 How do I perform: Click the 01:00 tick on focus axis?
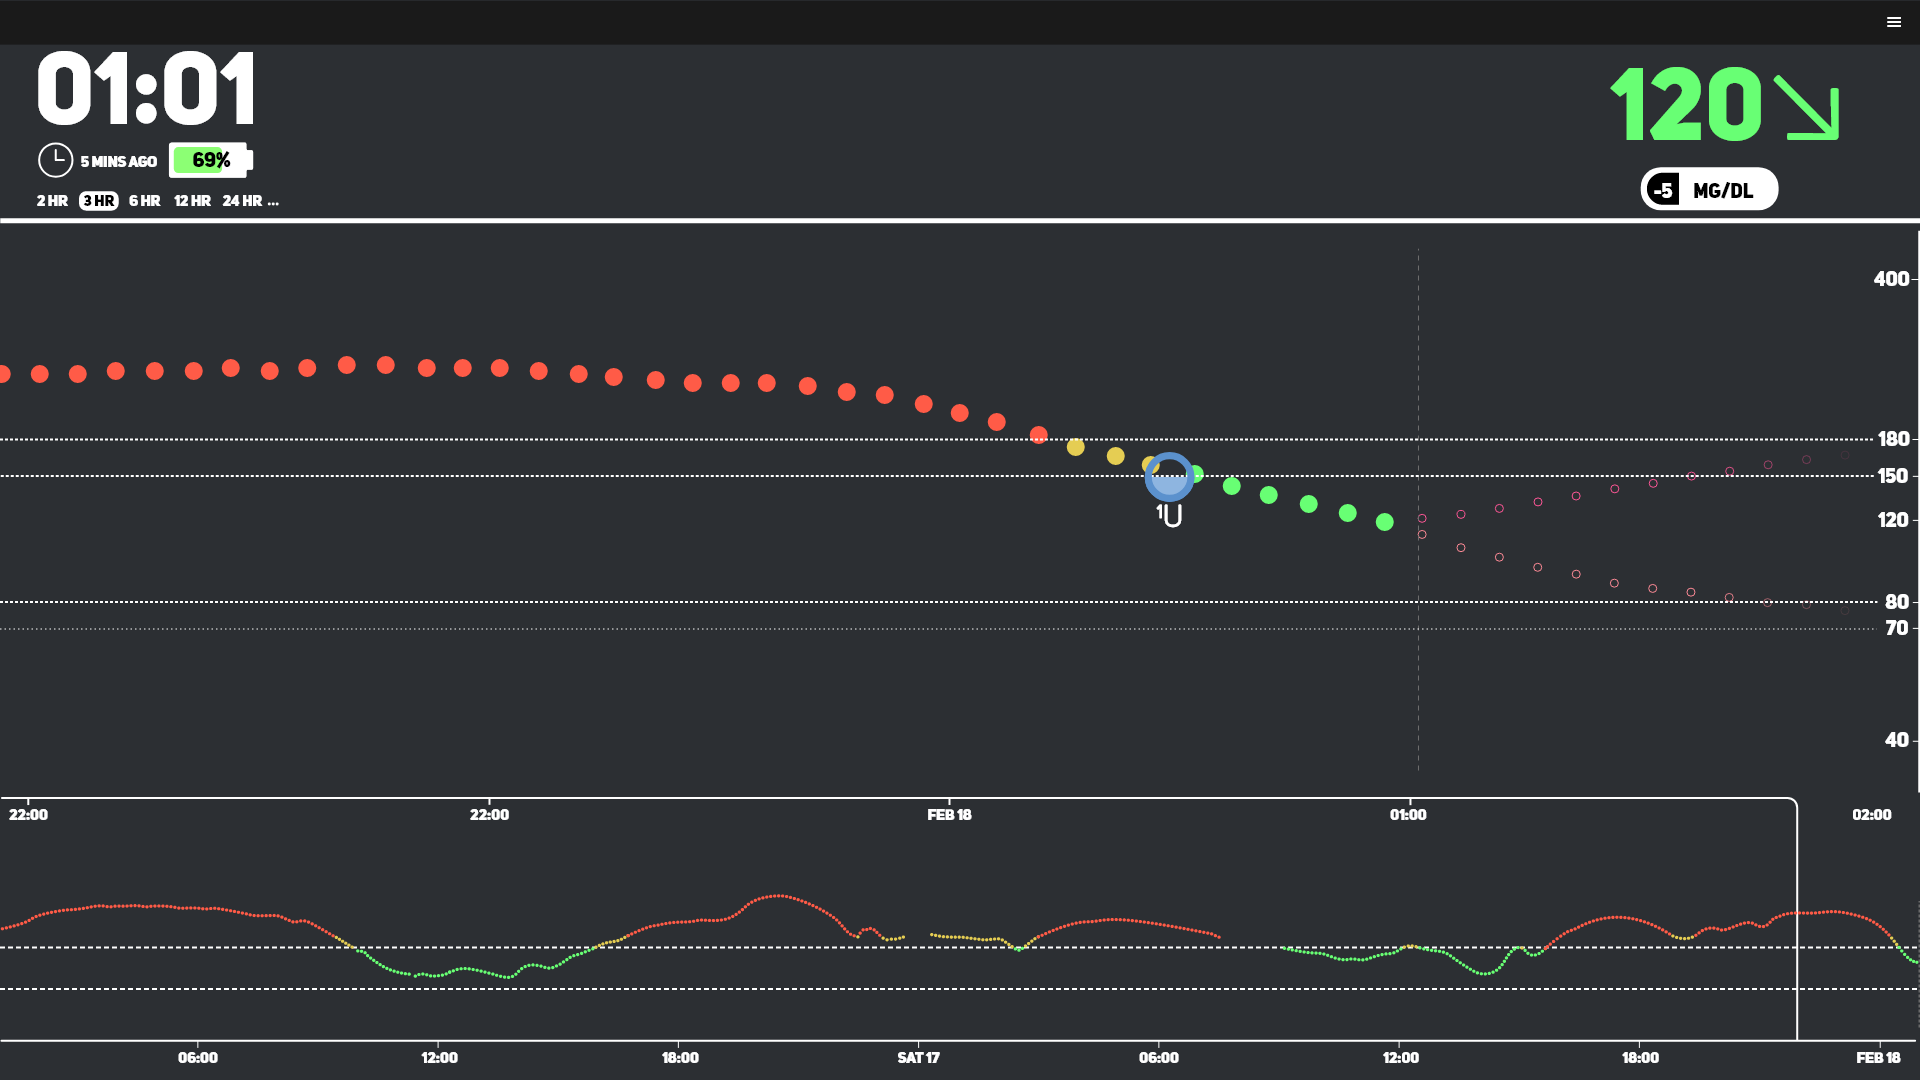point(1408,814)
